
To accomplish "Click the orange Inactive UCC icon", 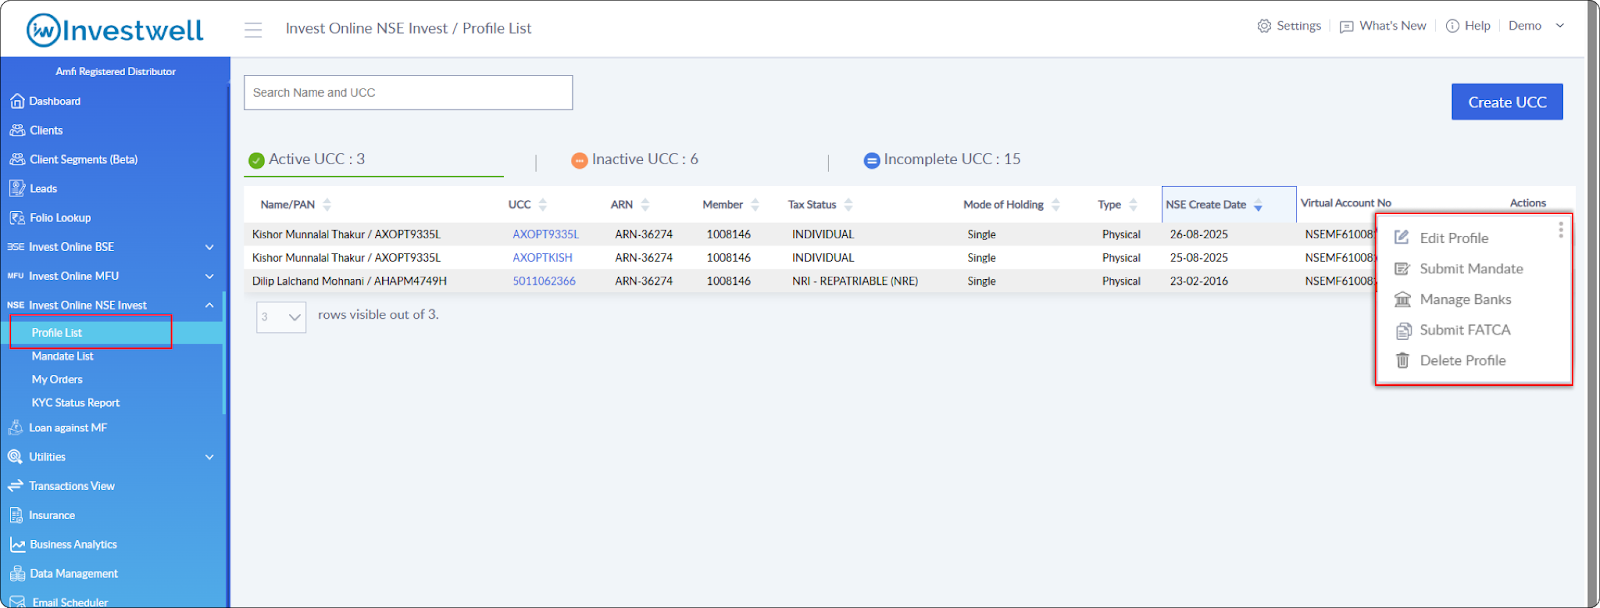I will coord(579,160).
